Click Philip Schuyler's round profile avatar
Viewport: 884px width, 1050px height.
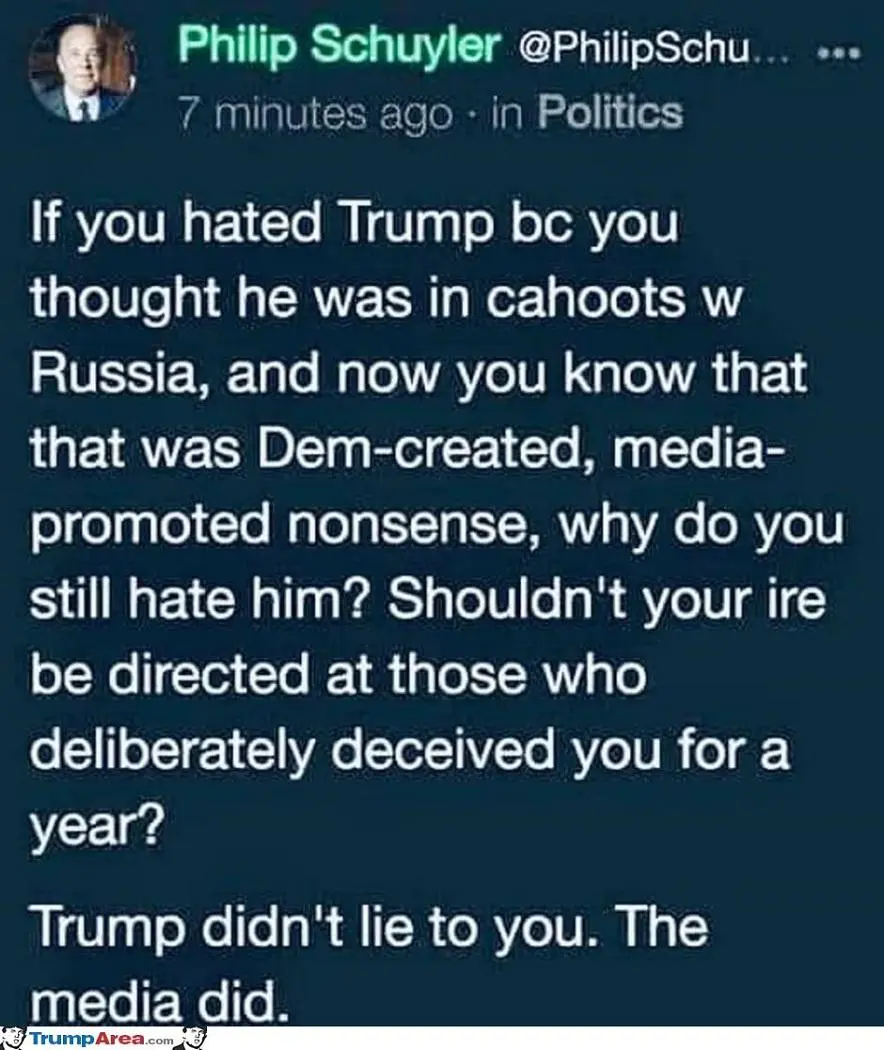(x=82, y=71)
